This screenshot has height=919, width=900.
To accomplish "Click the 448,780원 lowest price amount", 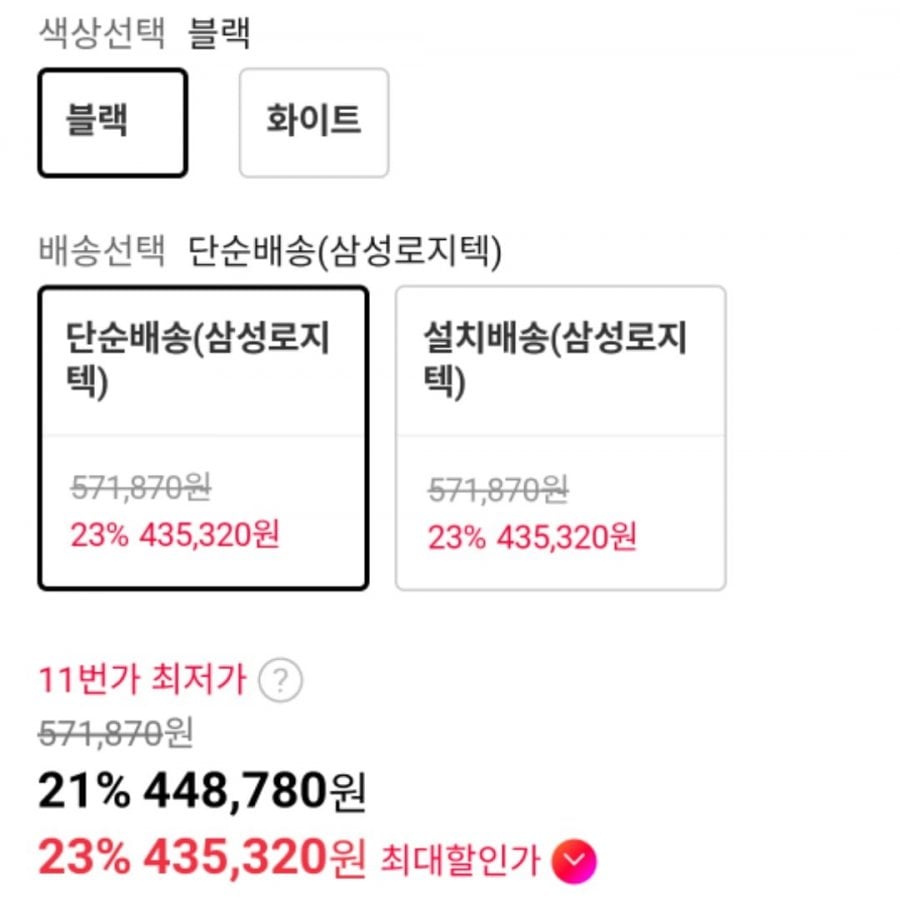I will point(254,793).
